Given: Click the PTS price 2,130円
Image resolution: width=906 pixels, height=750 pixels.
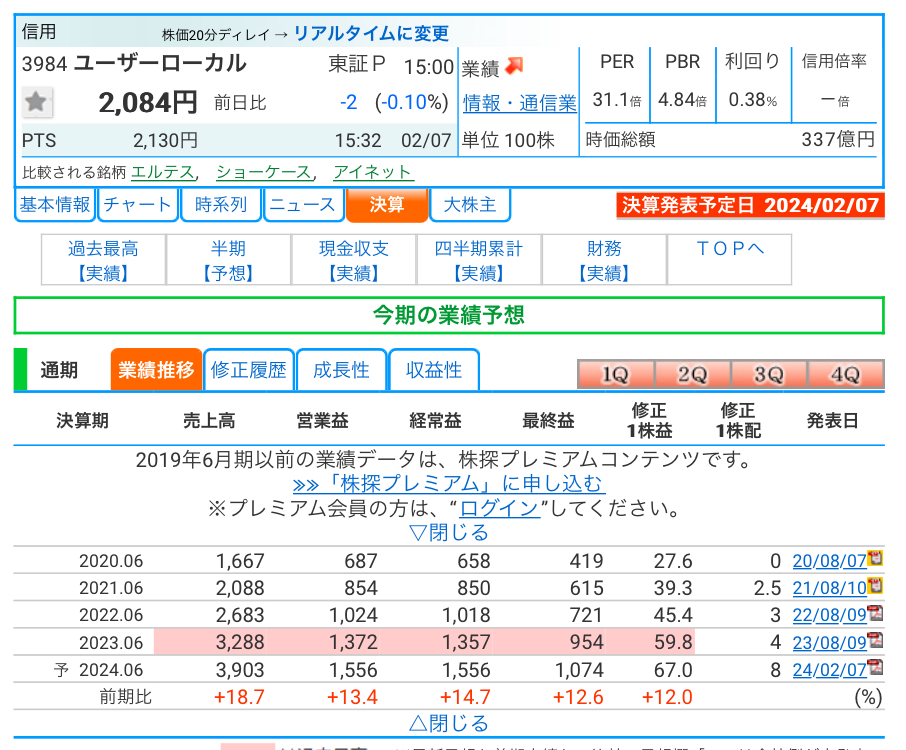Looking at the screenshot, I should 165,140.
